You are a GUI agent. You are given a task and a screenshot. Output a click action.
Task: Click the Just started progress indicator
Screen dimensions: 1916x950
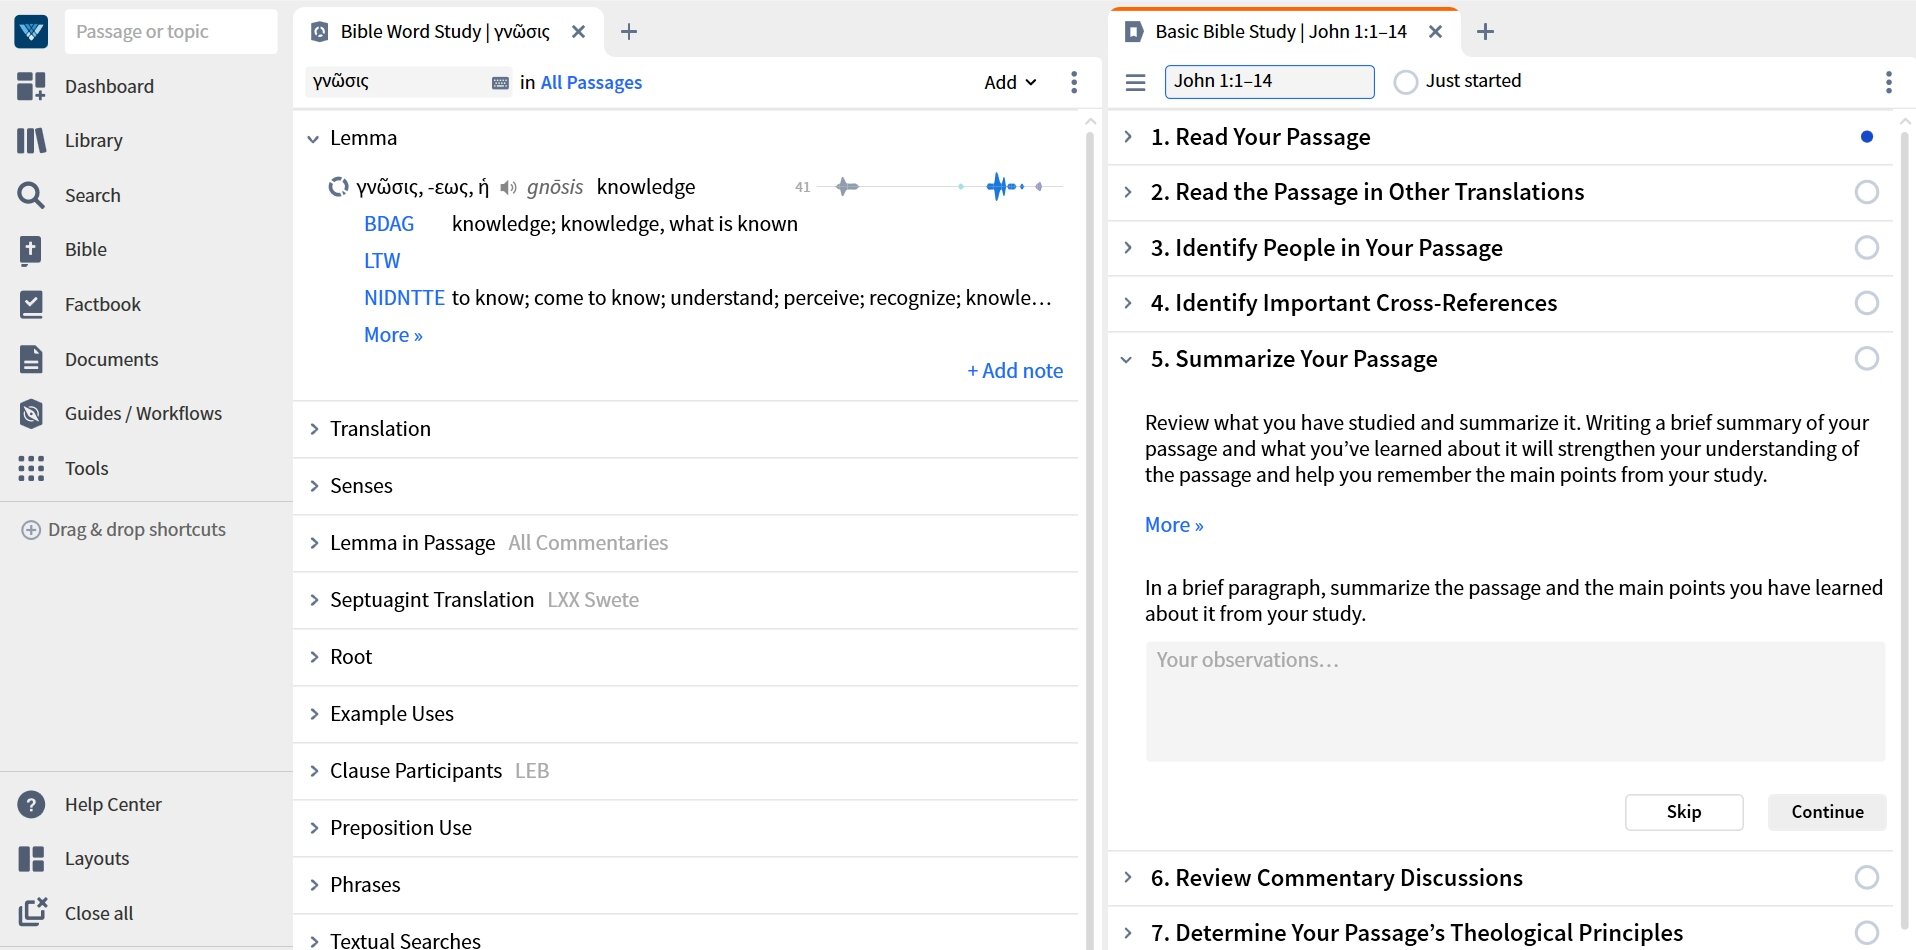tap(1406, 82)
